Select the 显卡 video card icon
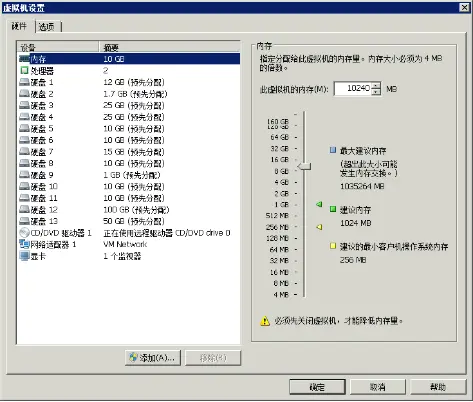473x402 pixels. point(24,256)
